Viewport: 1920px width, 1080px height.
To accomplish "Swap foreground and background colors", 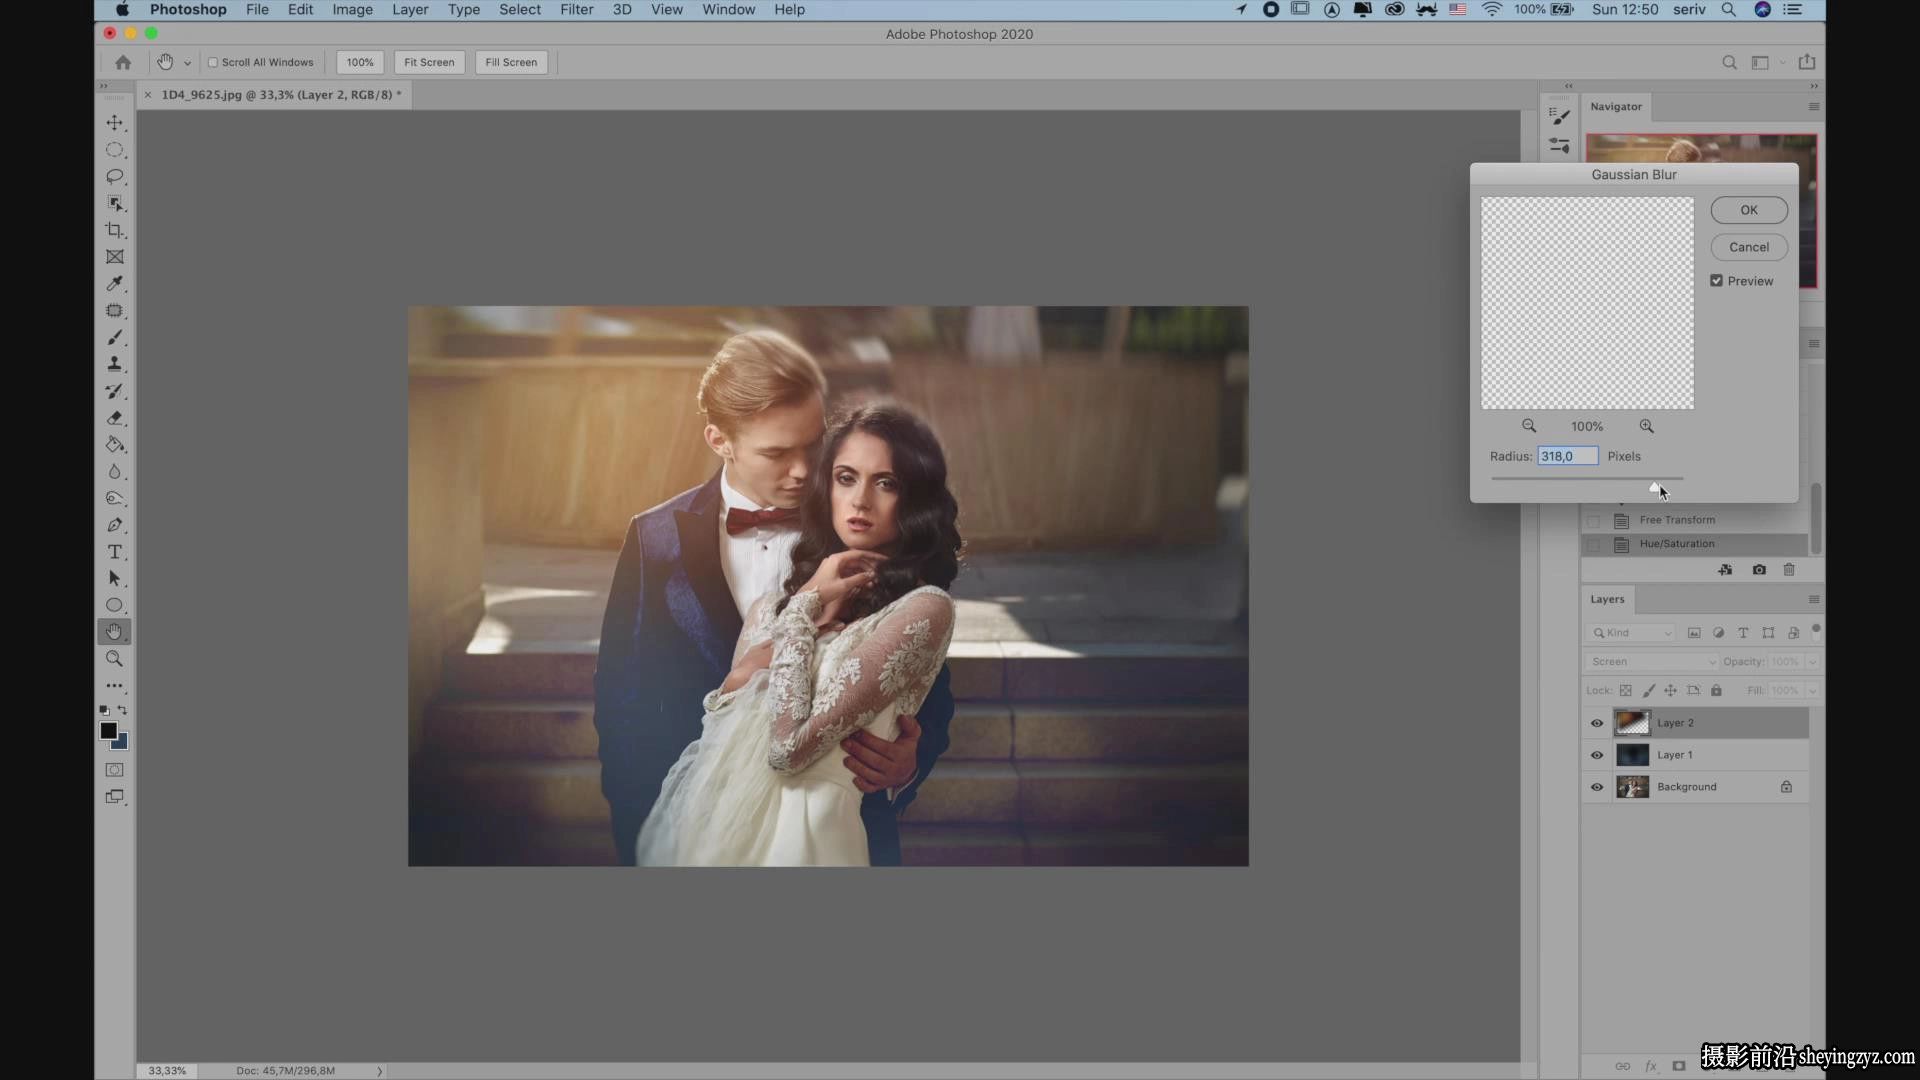I will click(x=122, y=710).
